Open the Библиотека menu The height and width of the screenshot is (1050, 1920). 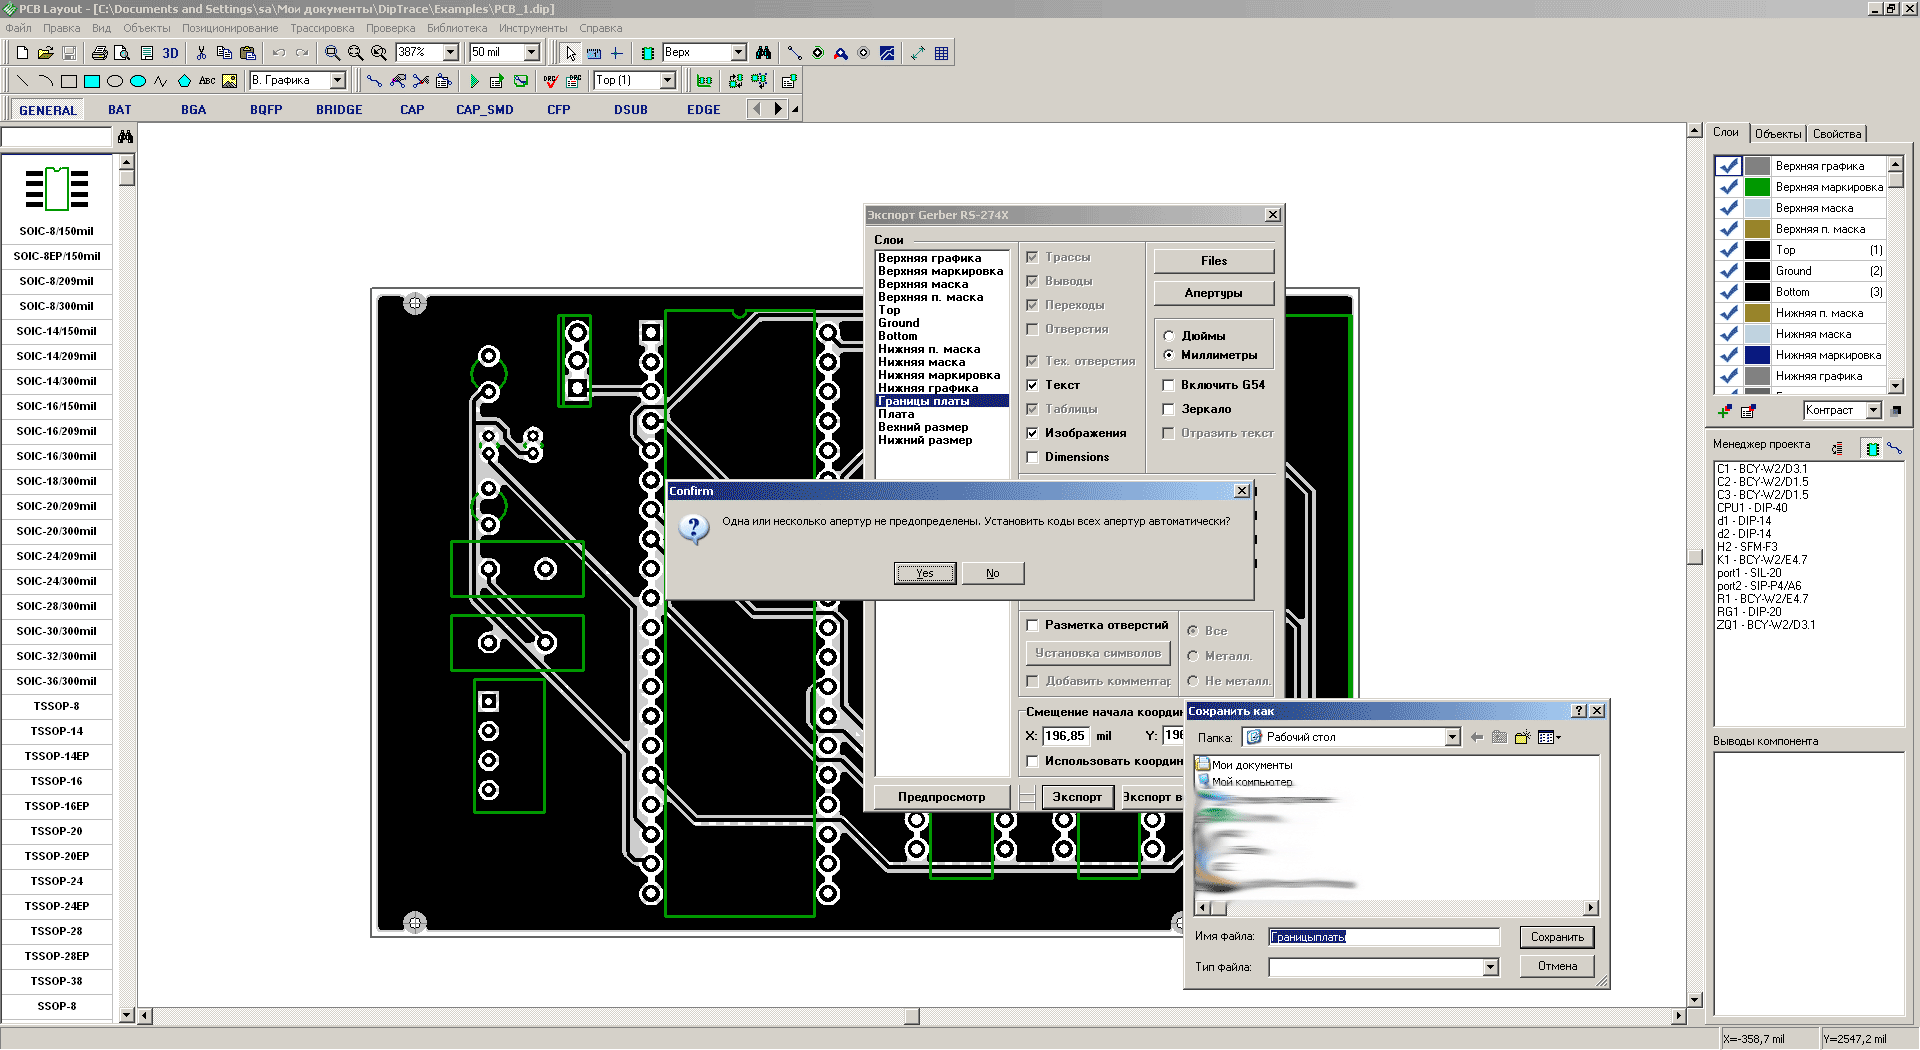tap(457, 28)
